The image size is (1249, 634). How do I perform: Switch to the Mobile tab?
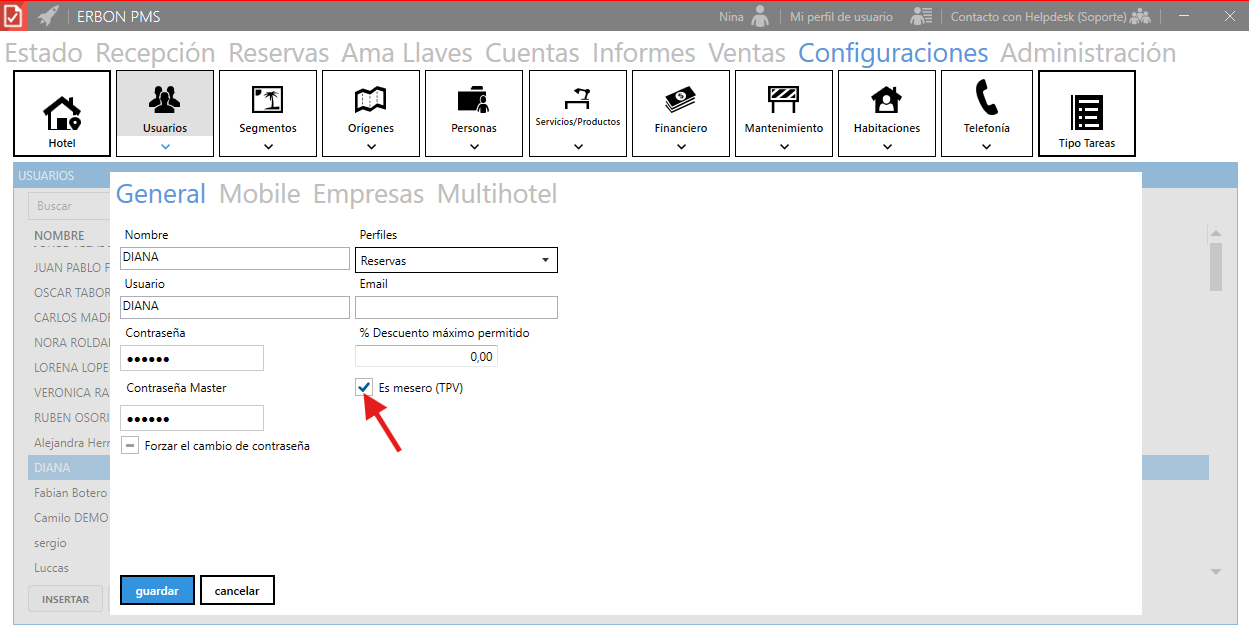coord(259,194)
